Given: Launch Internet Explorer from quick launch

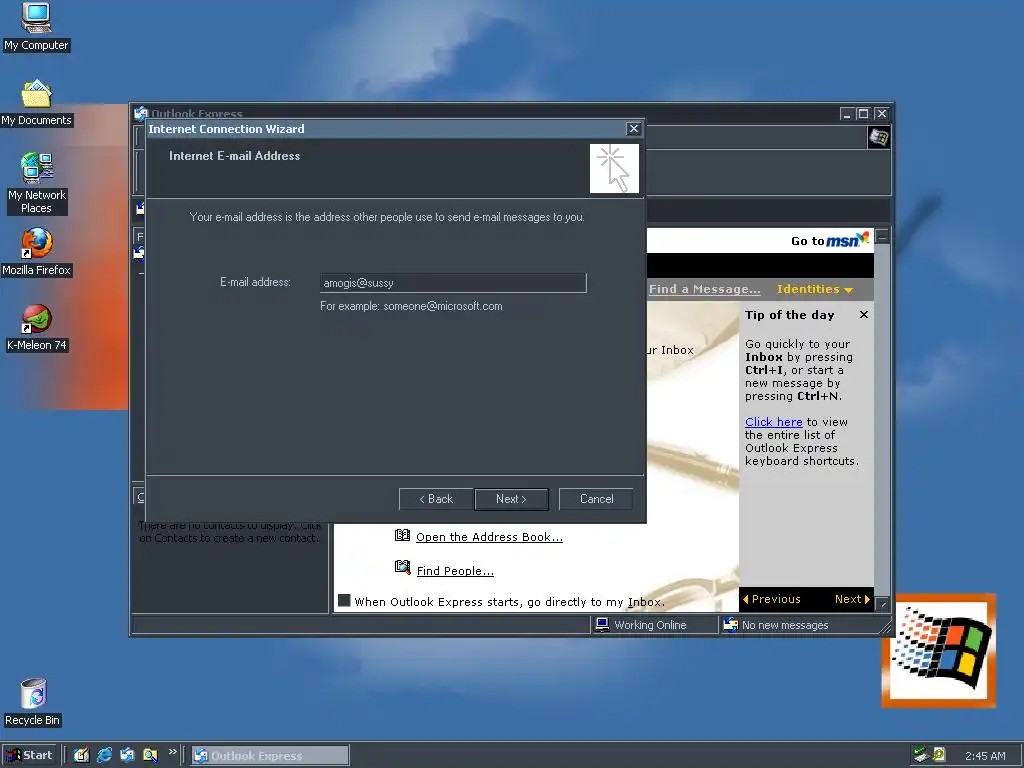Looking at the screenshot, I should click(104, 755).
